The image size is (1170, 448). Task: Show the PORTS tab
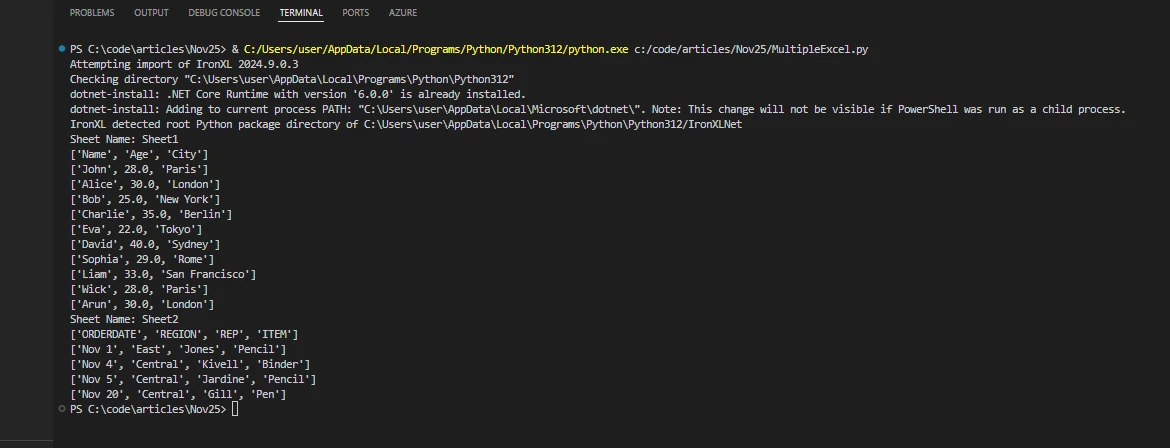[355, 13]
